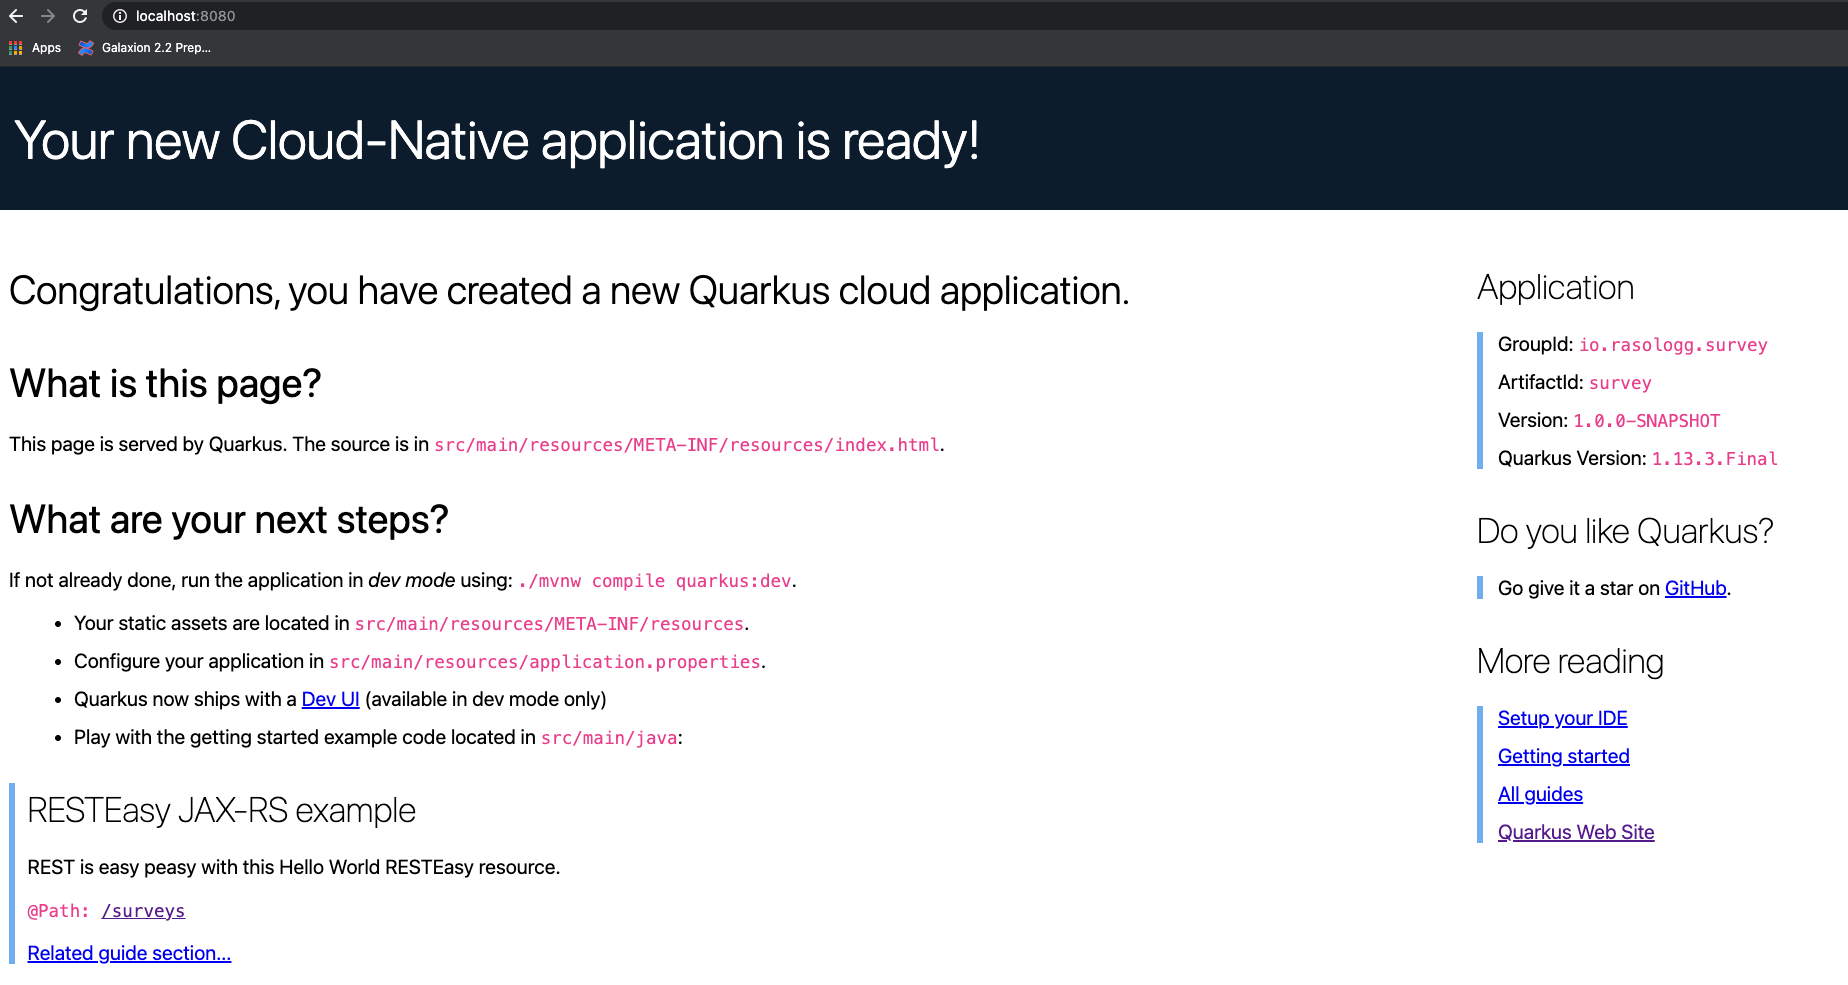Viewport: 1848px width, 985px height.
Task: Open the Setup your IDE guide
Action: (x=1562, y=718)
